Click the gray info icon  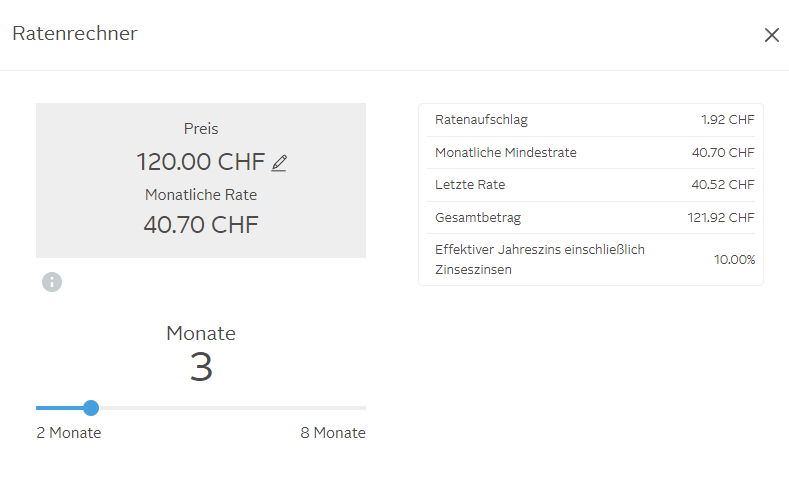(52, 282)
